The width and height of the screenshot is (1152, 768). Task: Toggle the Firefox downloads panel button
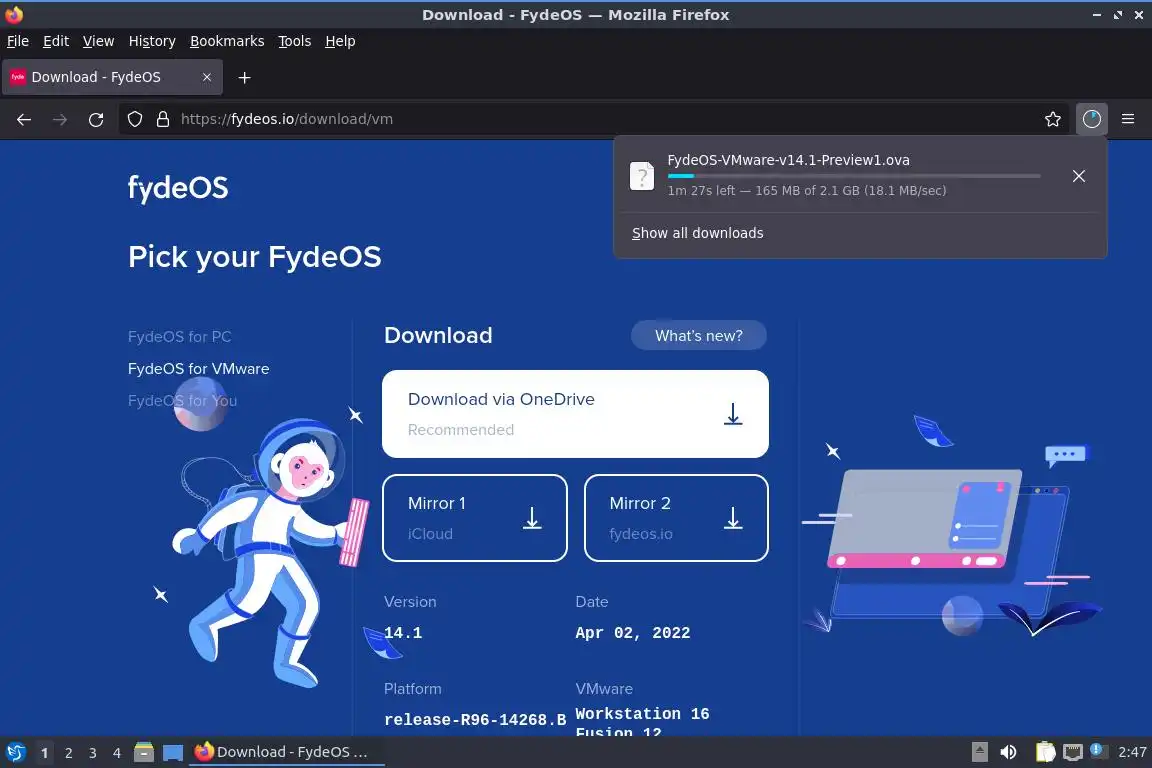(1092, 119)
